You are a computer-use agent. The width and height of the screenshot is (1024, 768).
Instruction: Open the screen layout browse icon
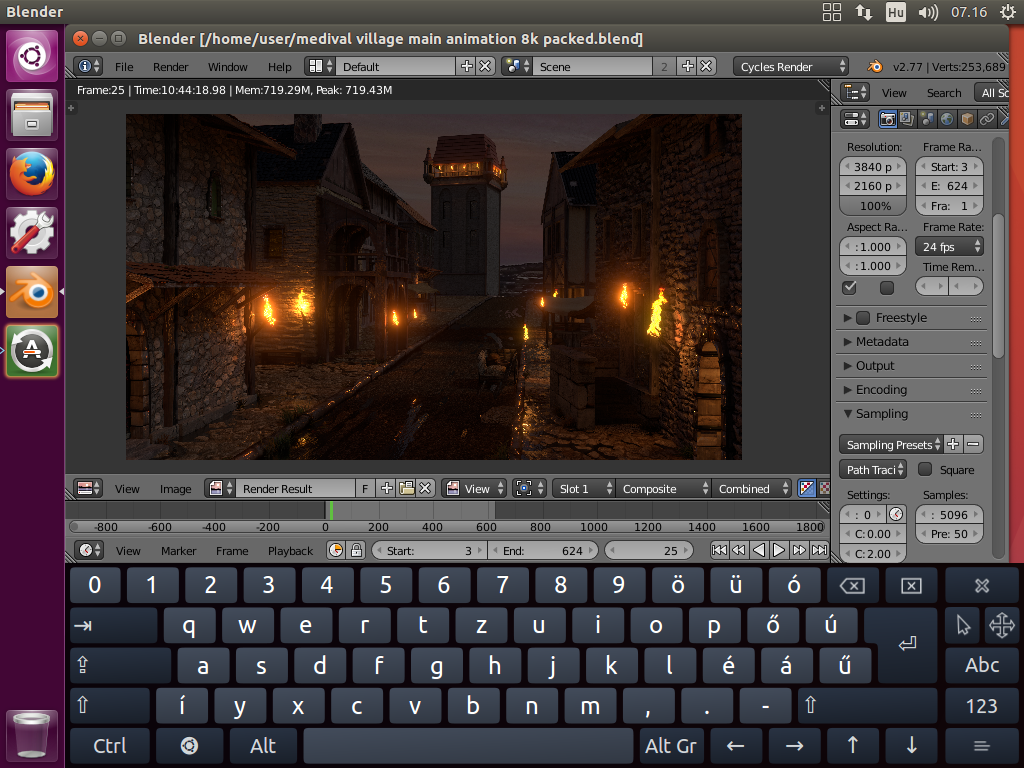point(320,67)
